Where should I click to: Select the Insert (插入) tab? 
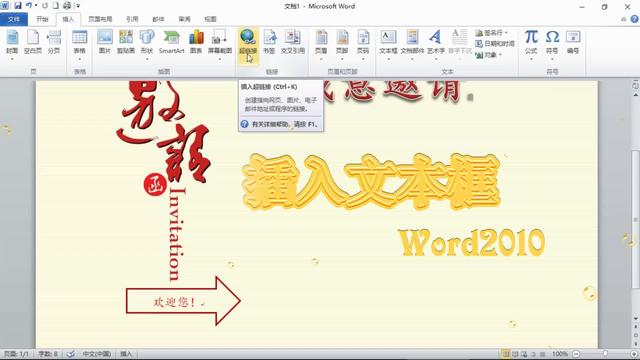tap(68, 19)
